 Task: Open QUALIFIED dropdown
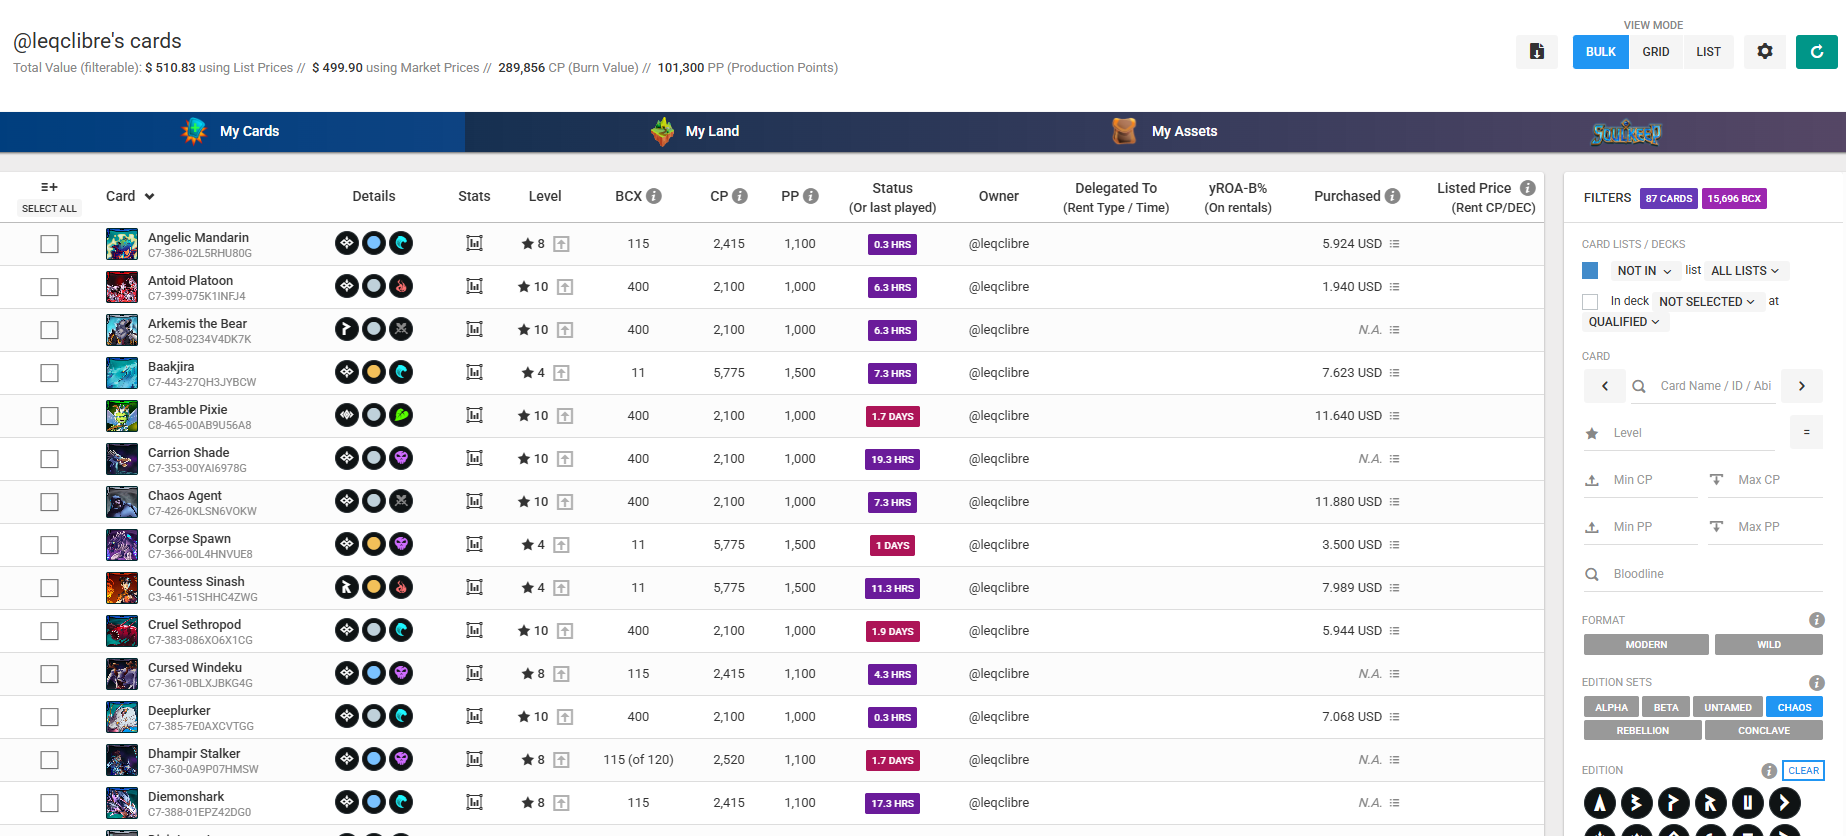pyautogui.click(x=1624, y=322)
